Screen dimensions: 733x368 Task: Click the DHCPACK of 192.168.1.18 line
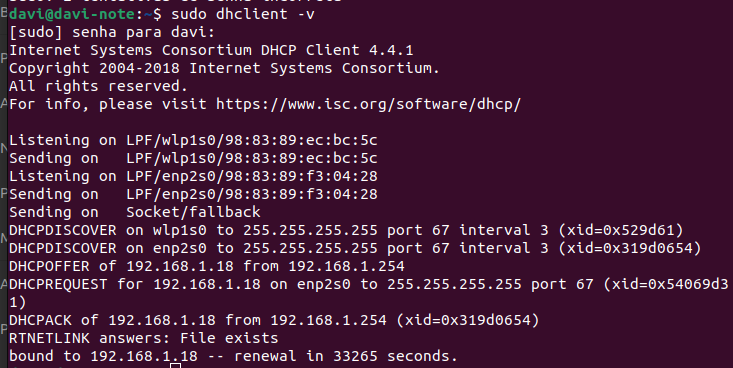point(274,320)
